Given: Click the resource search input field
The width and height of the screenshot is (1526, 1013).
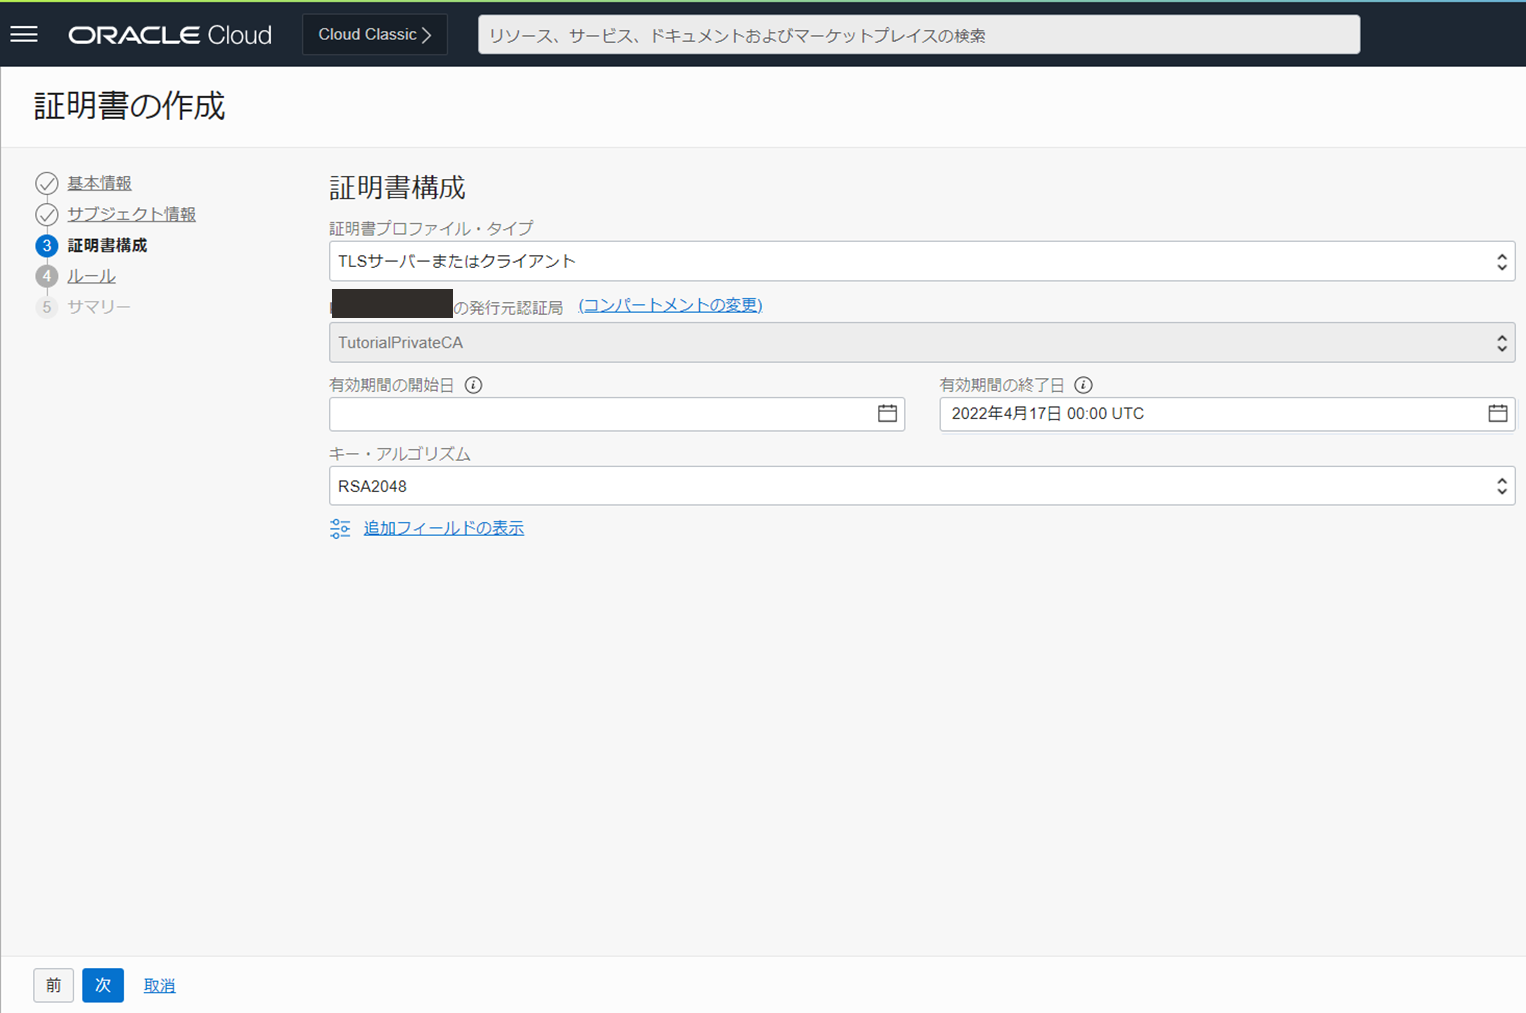Looking at the screenshot, I should [x=918, y=35].
